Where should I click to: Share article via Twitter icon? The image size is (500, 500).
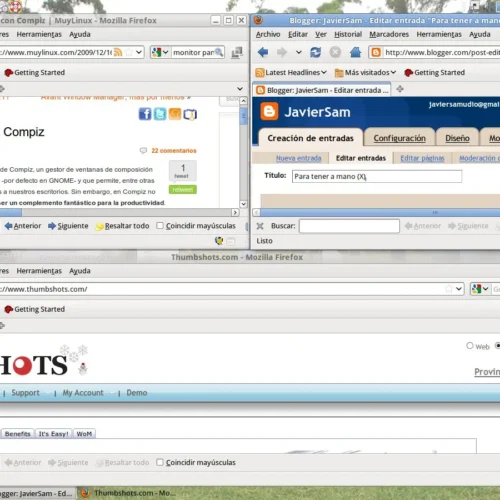point(160,114)
